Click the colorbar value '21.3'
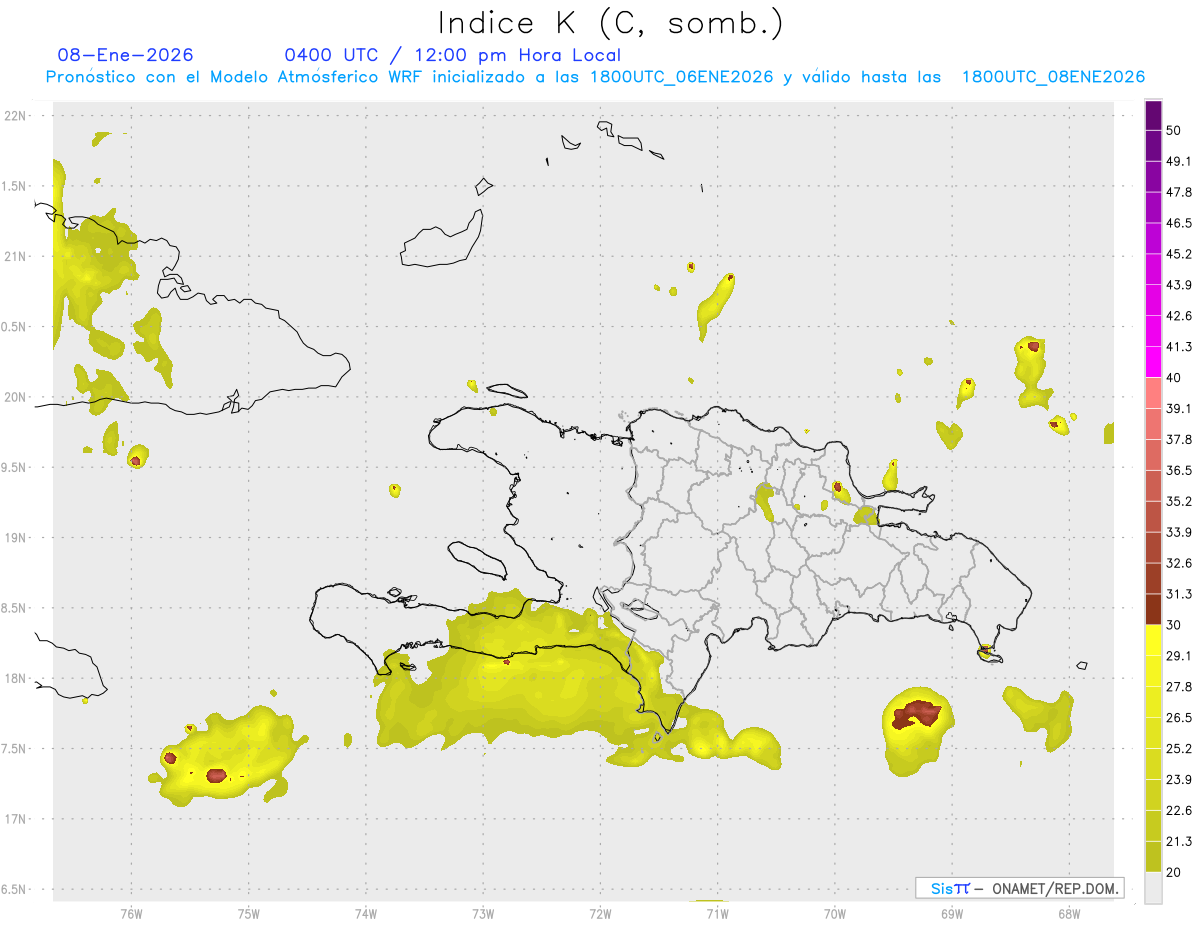 [1179, 841]
